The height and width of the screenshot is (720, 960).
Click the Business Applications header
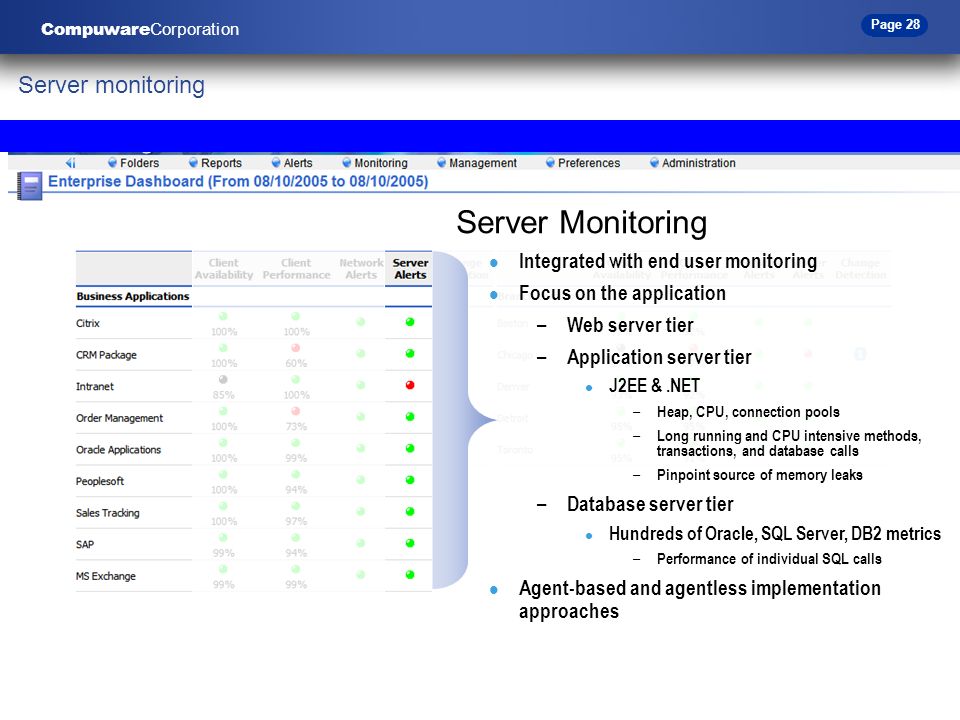coord(133,296)
